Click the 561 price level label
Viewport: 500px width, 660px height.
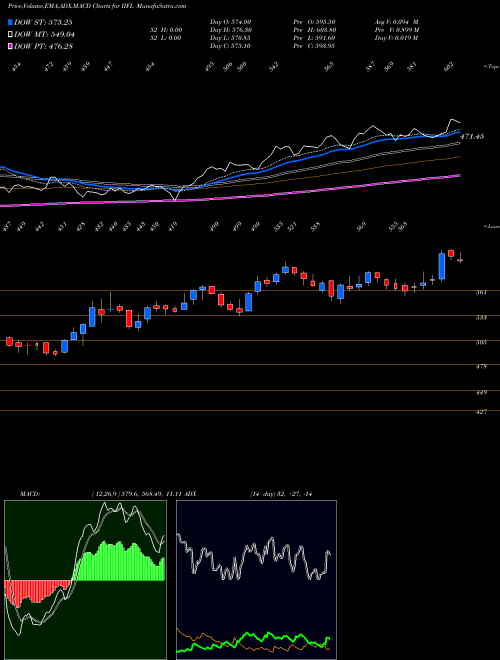tap(481, 293)
